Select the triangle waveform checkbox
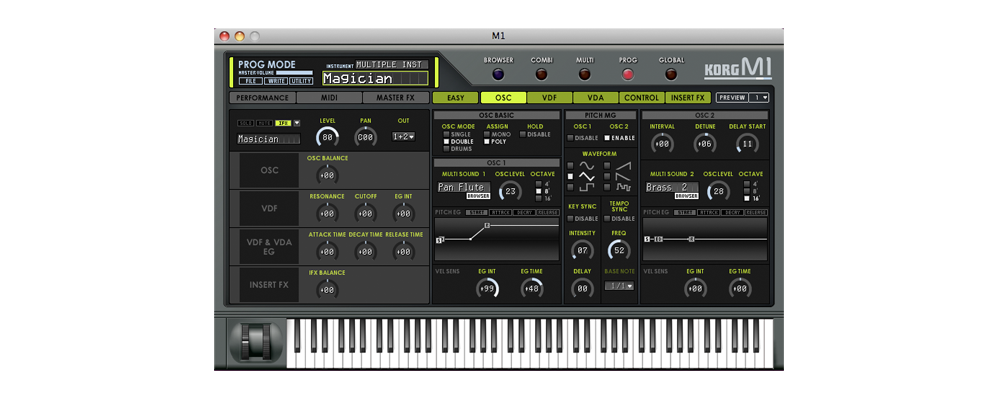 coord(570,177)
